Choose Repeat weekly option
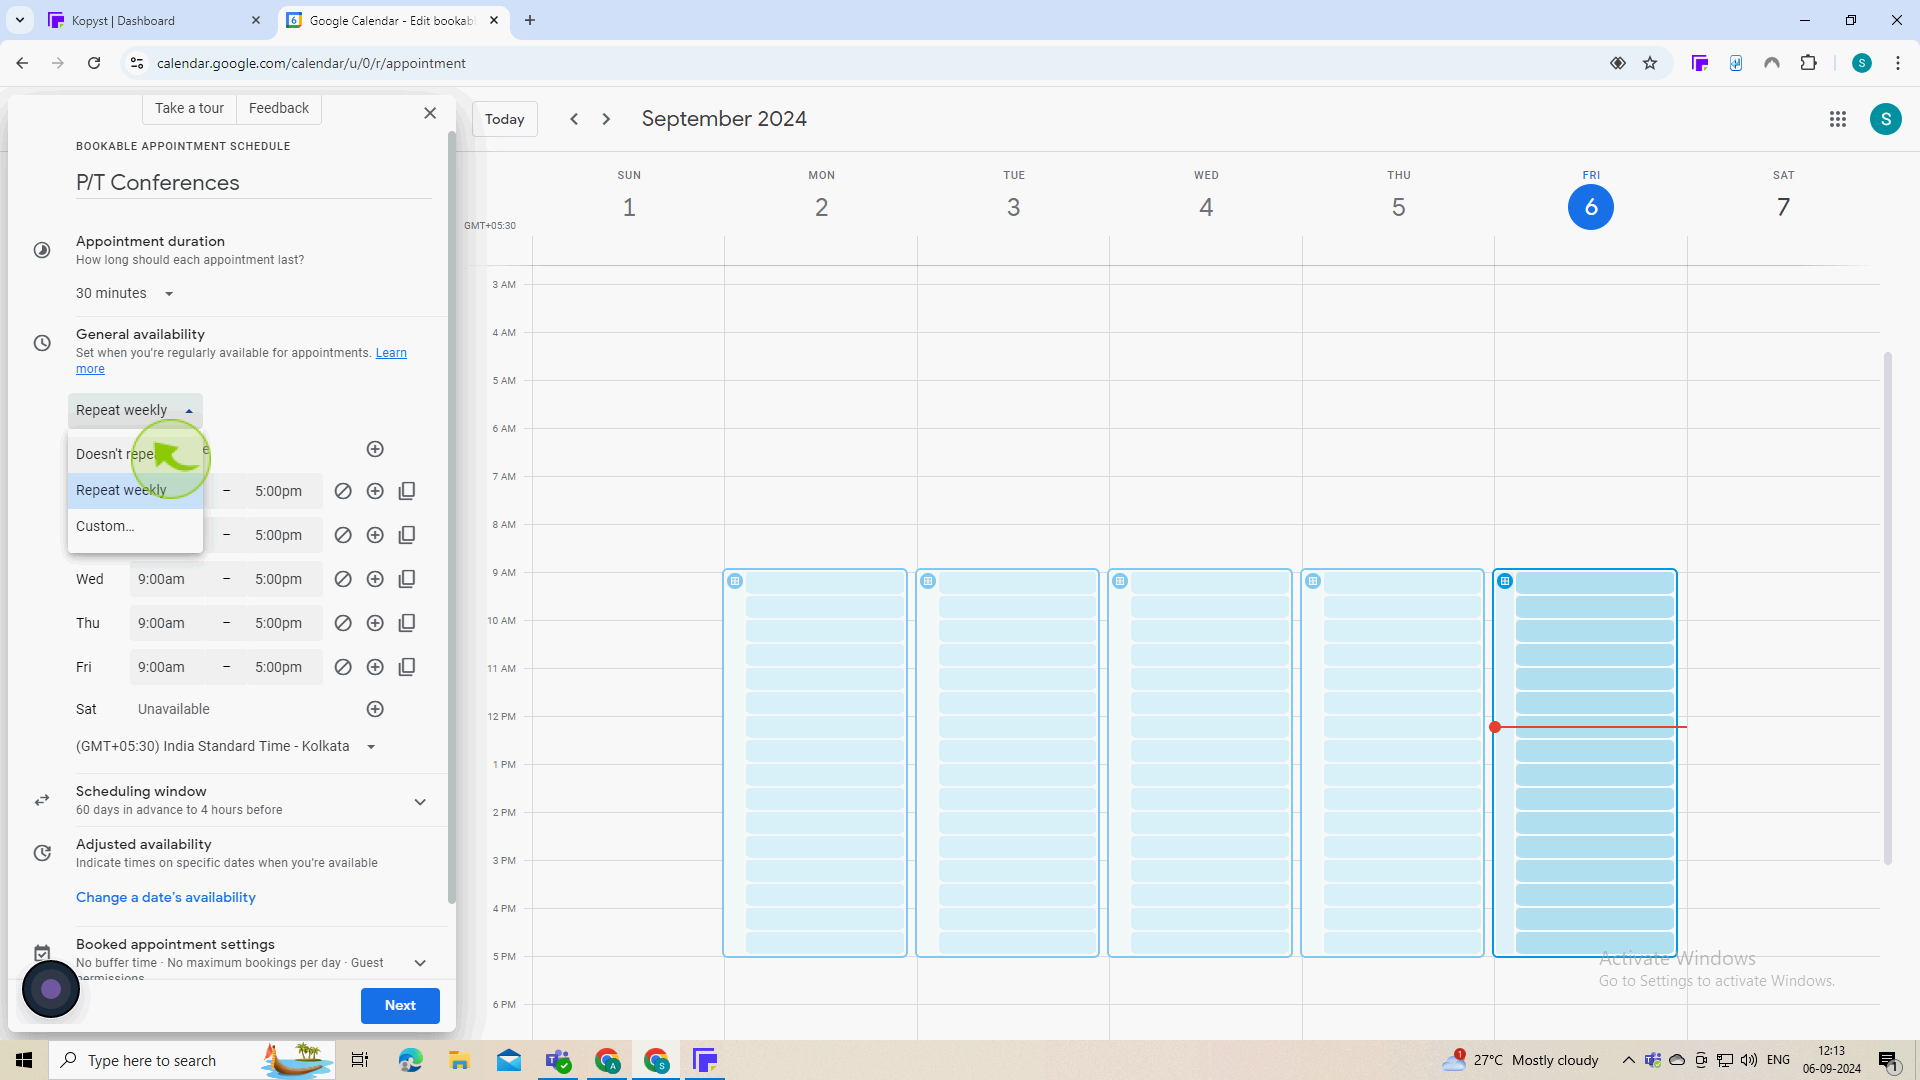Screen dimensions: 1920x1080 click(135, 490)
